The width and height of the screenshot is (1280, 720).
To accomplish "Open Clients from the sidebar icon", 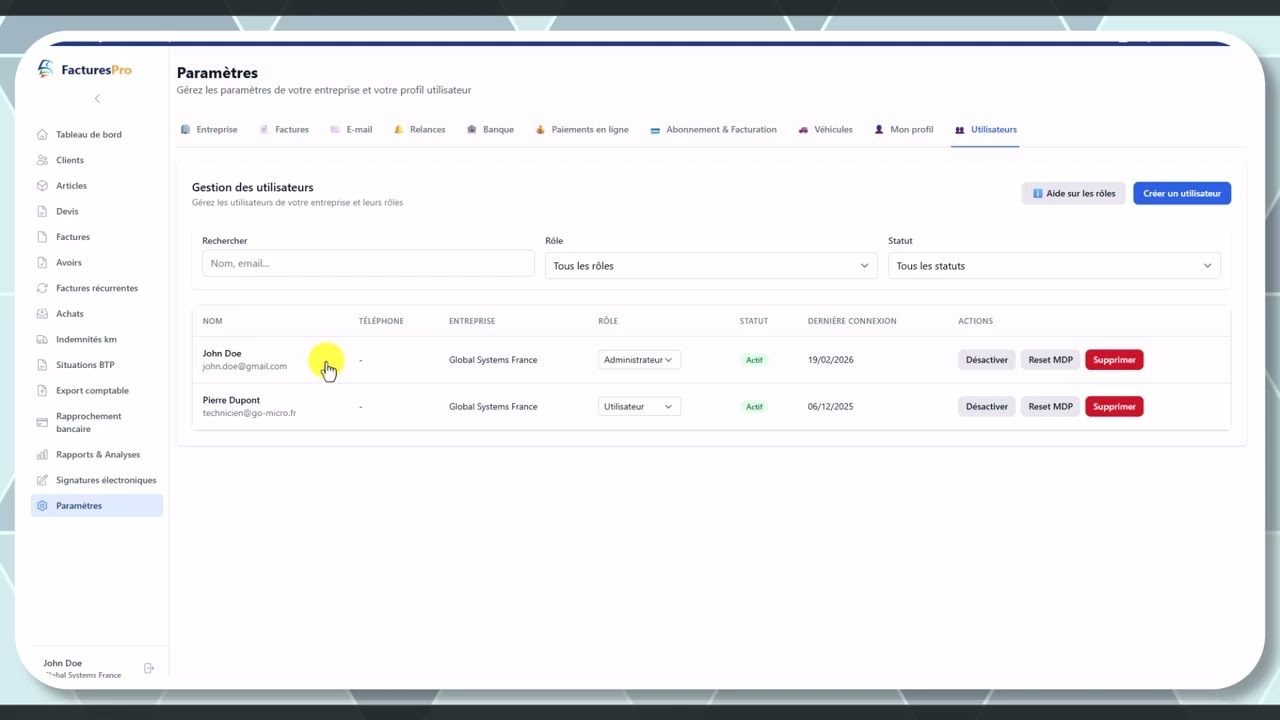I will point(42,160).
